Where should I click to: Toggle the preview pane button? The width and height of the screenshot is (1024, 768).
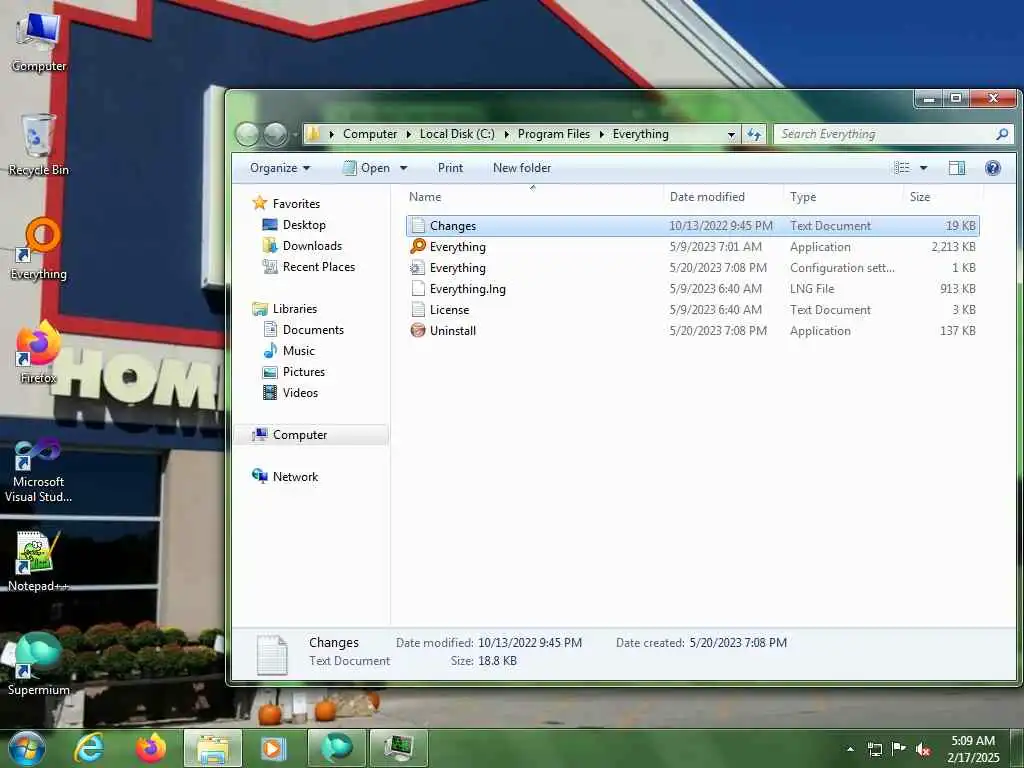tap(957, 168)
